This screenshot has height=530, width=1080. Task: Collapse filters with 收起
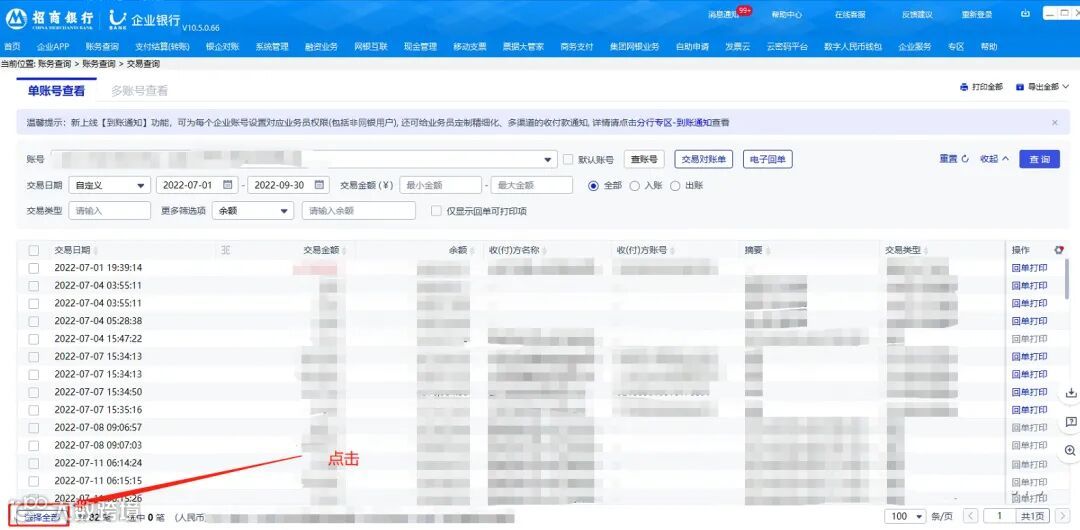[994, 159]
